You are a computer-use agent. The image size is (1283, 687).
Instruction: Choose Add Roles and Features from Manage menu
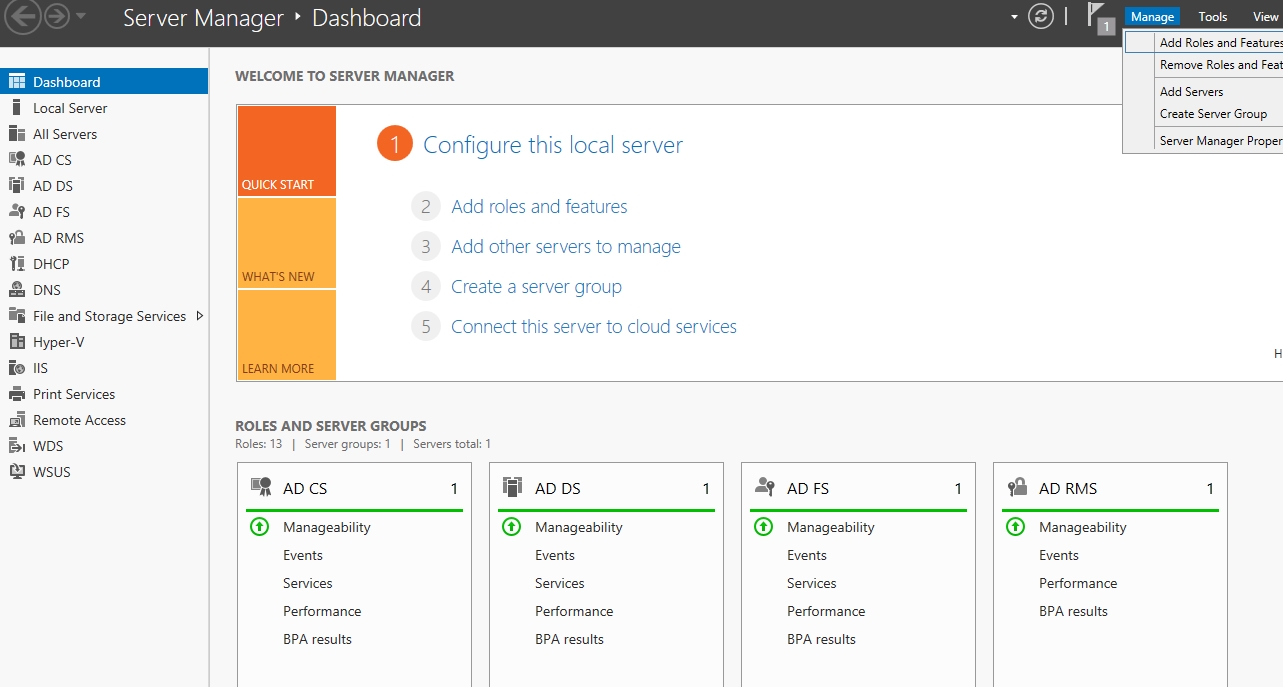(1204, 43)
